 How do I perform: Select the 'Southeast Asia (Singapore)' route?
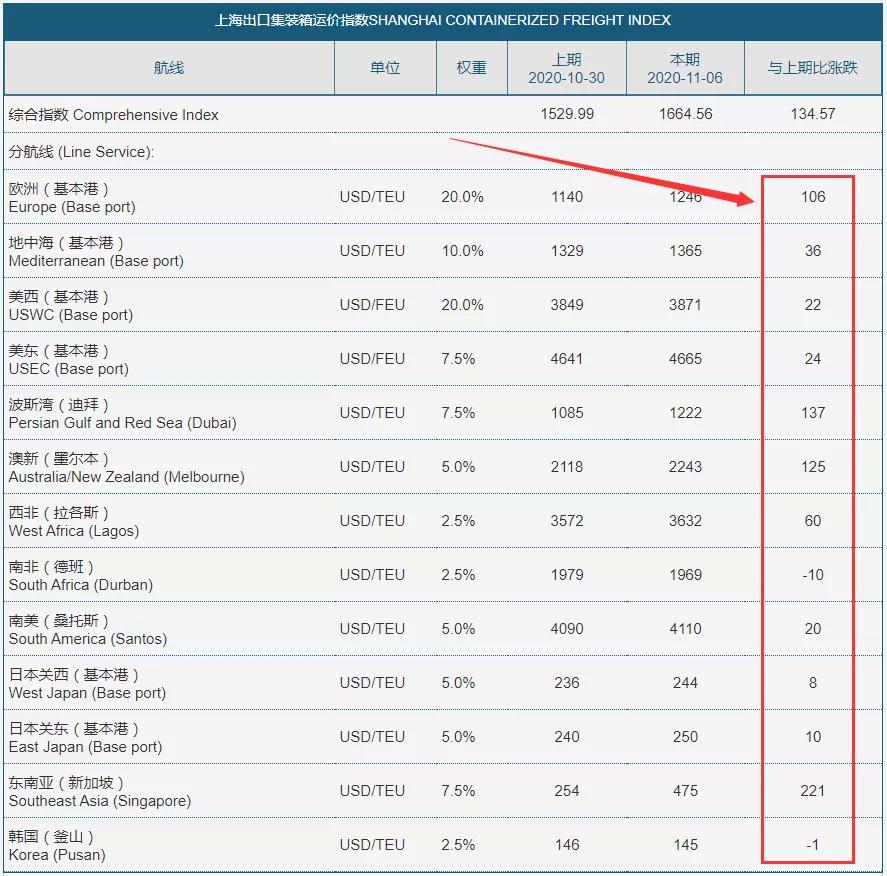(100, 801)
